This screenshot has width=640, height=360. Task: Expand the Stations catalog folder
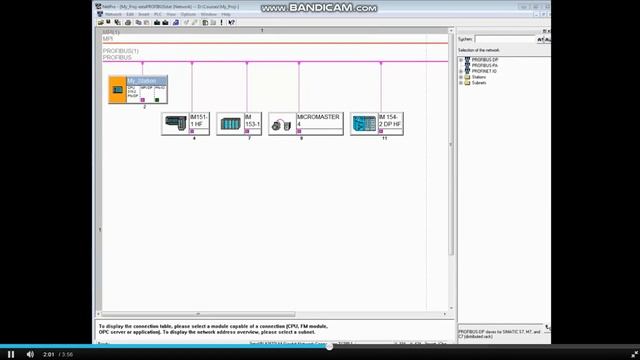click(x=461, y=77)
